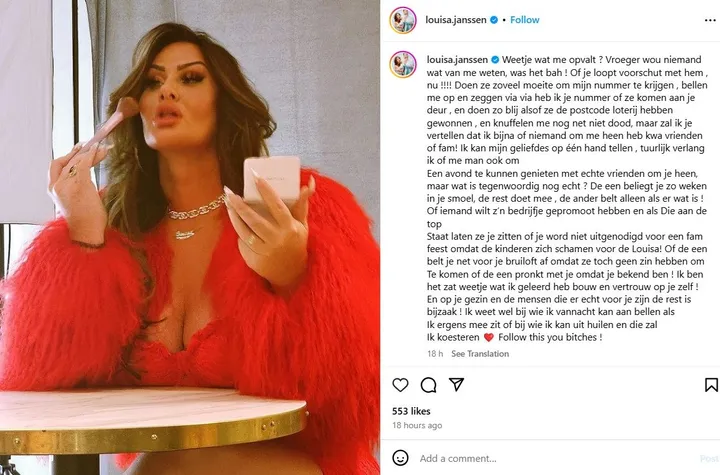Like the post with the heart icon
Screen dimensions: 720x475
(400, 385)
